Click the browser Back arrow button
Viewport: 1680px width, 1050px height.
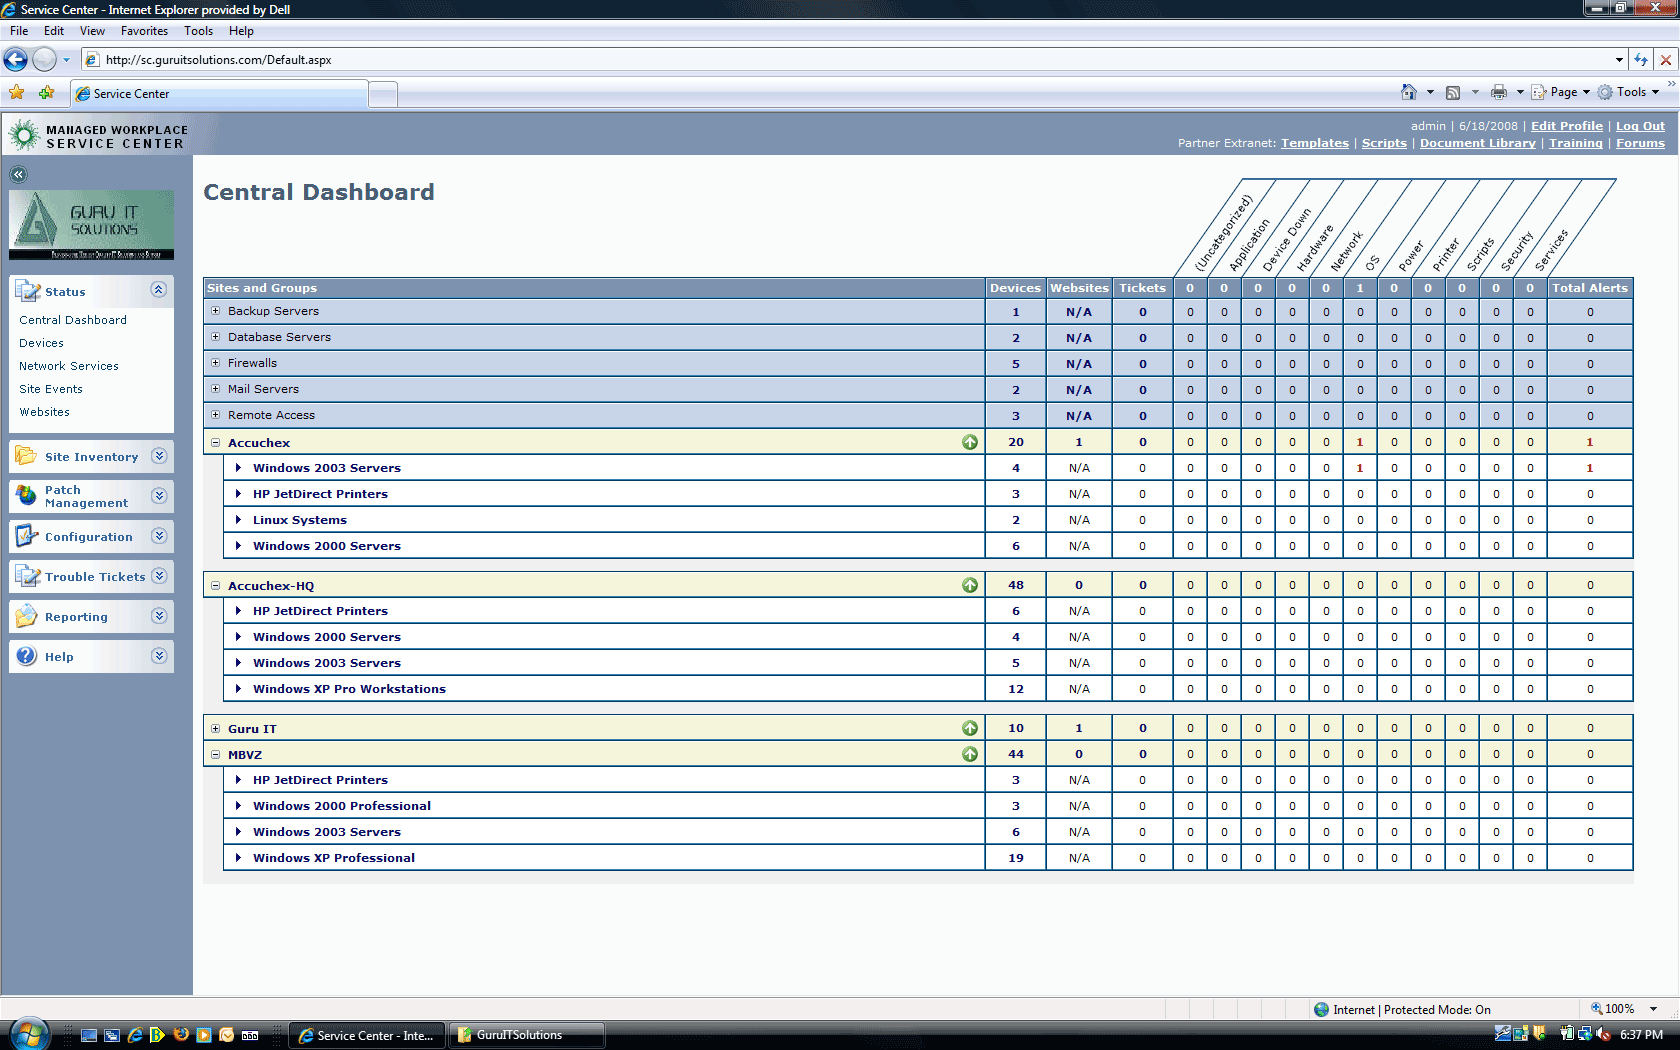(16, 60)
